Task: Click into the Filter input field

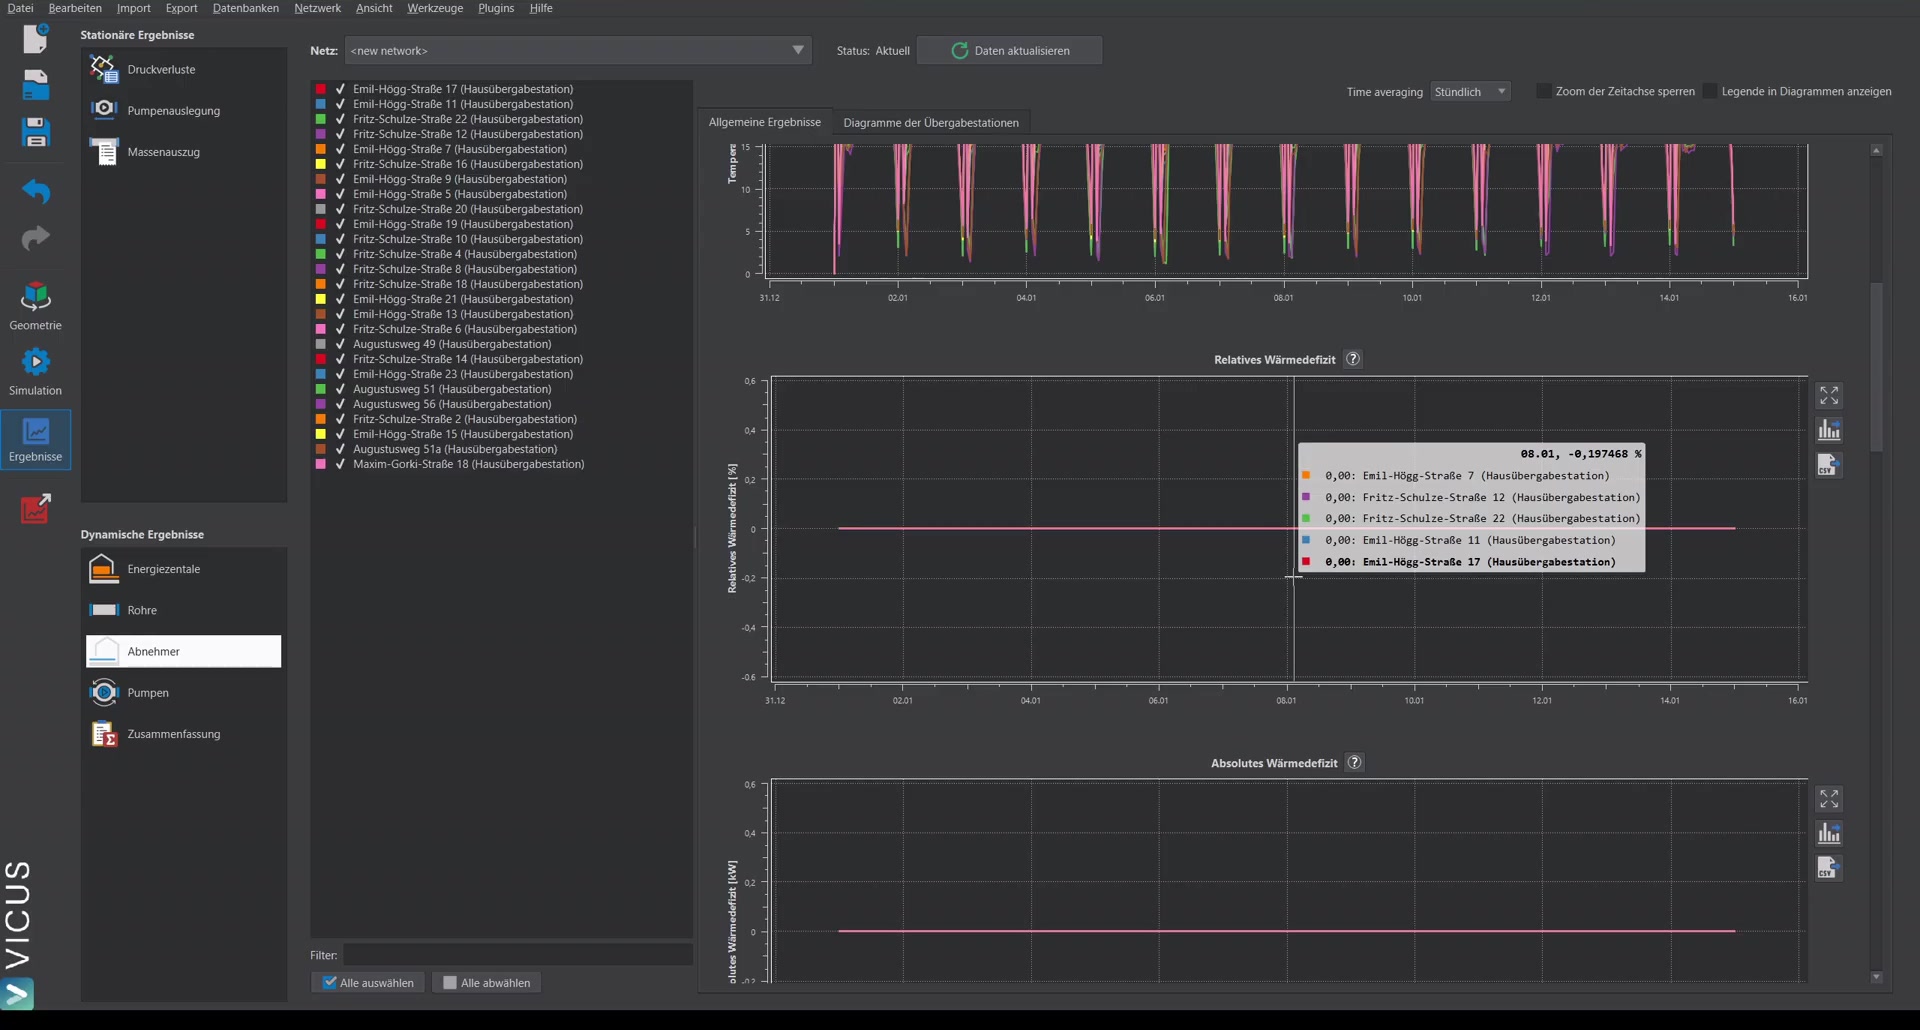Action: [518, 955]
